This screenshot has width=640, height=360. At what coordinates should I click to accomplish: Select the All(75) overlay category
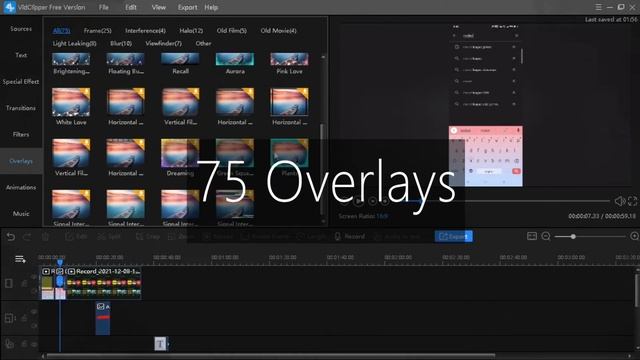point(61,31)
